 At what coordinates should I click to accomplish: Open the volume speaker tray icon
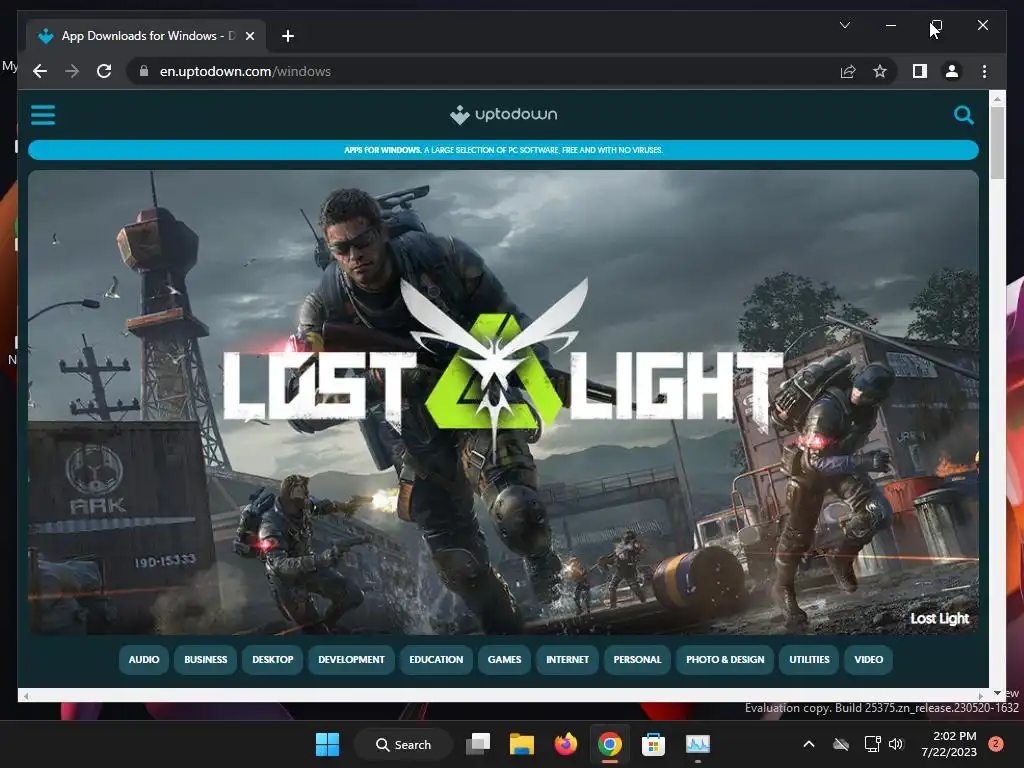(x=896, y=744)
